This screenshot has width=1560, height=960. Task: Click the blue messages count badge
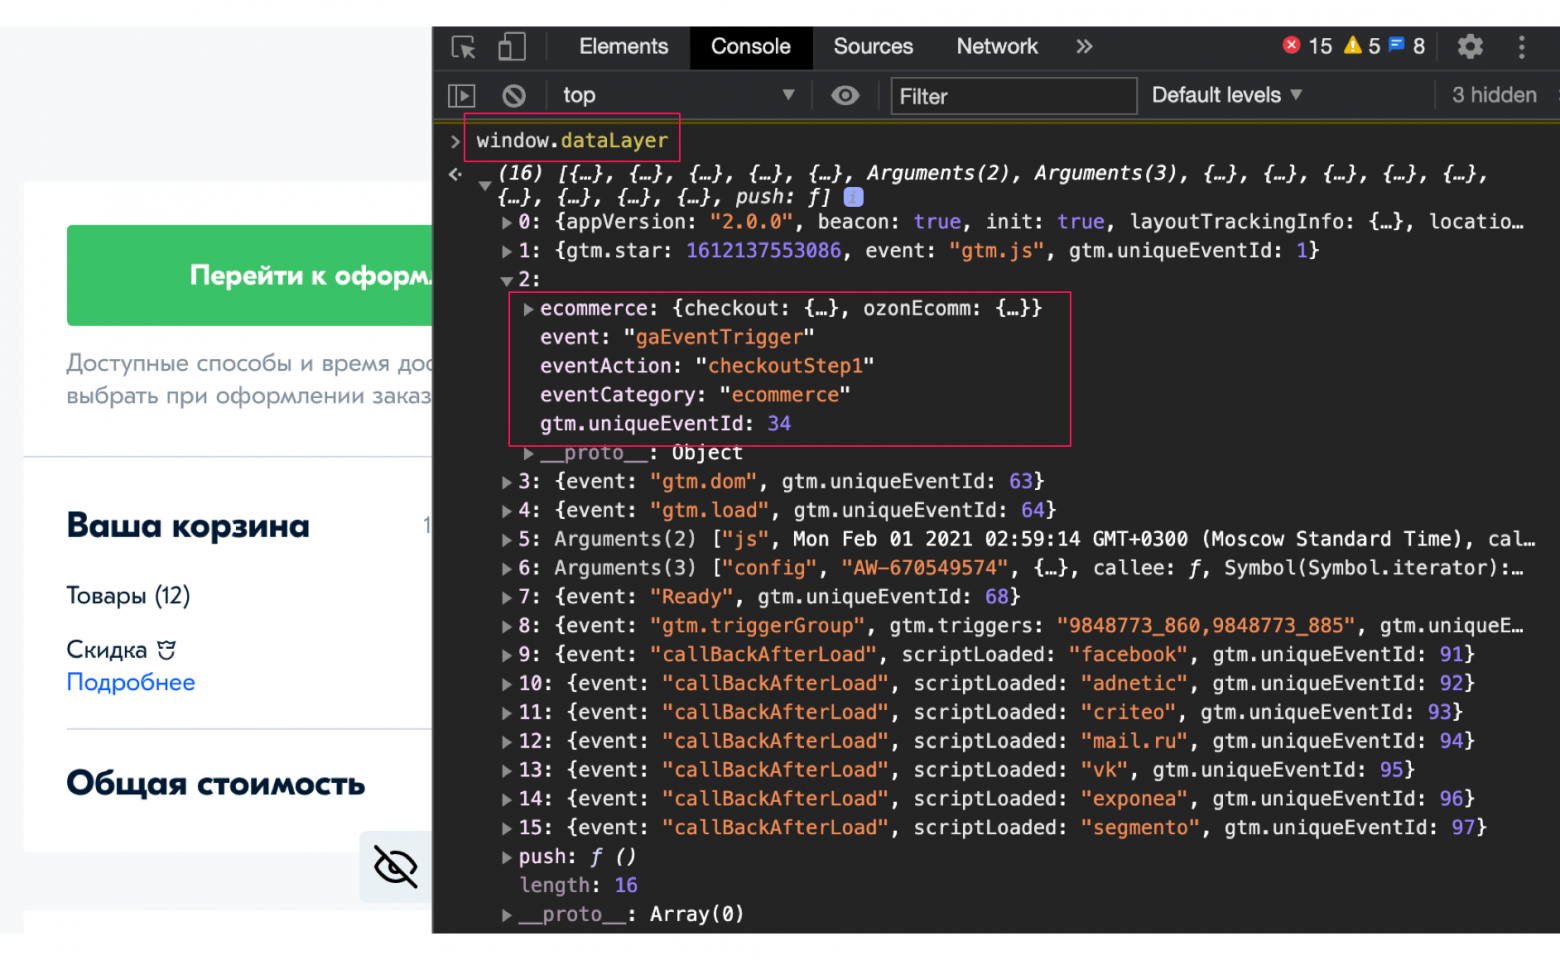[1407, 46]
